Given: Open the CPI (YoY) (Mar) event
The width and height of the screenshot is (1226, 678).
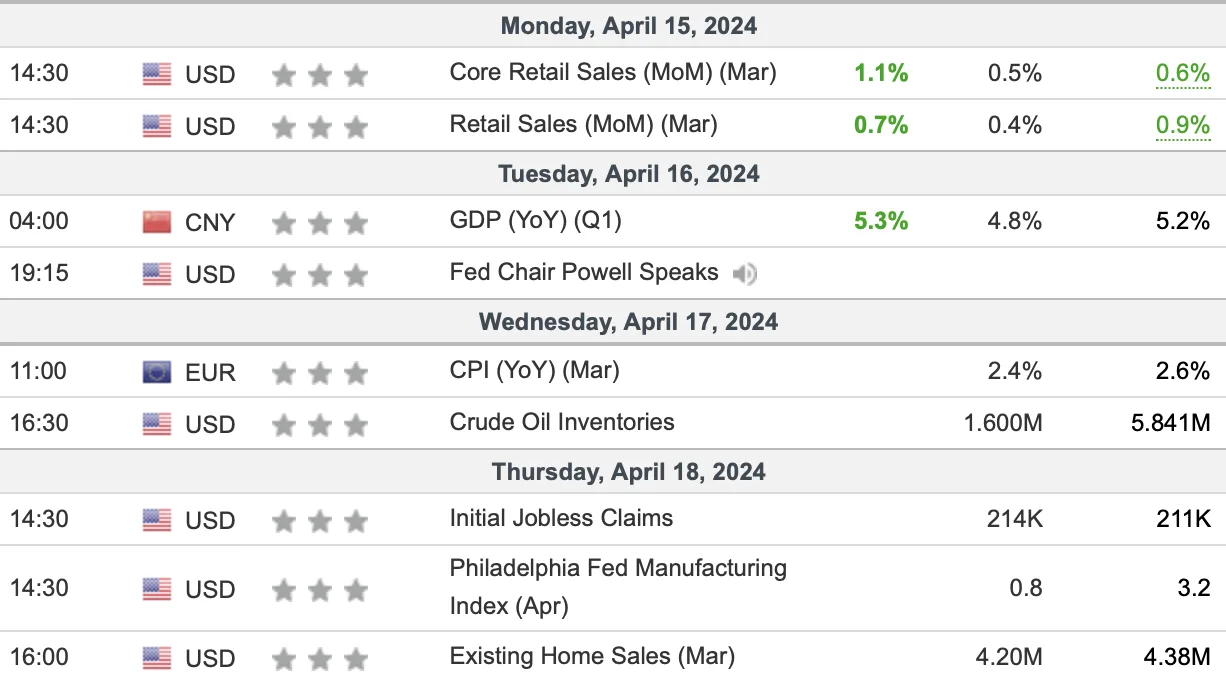Looking at the screenshot, I should pos(535,370).
